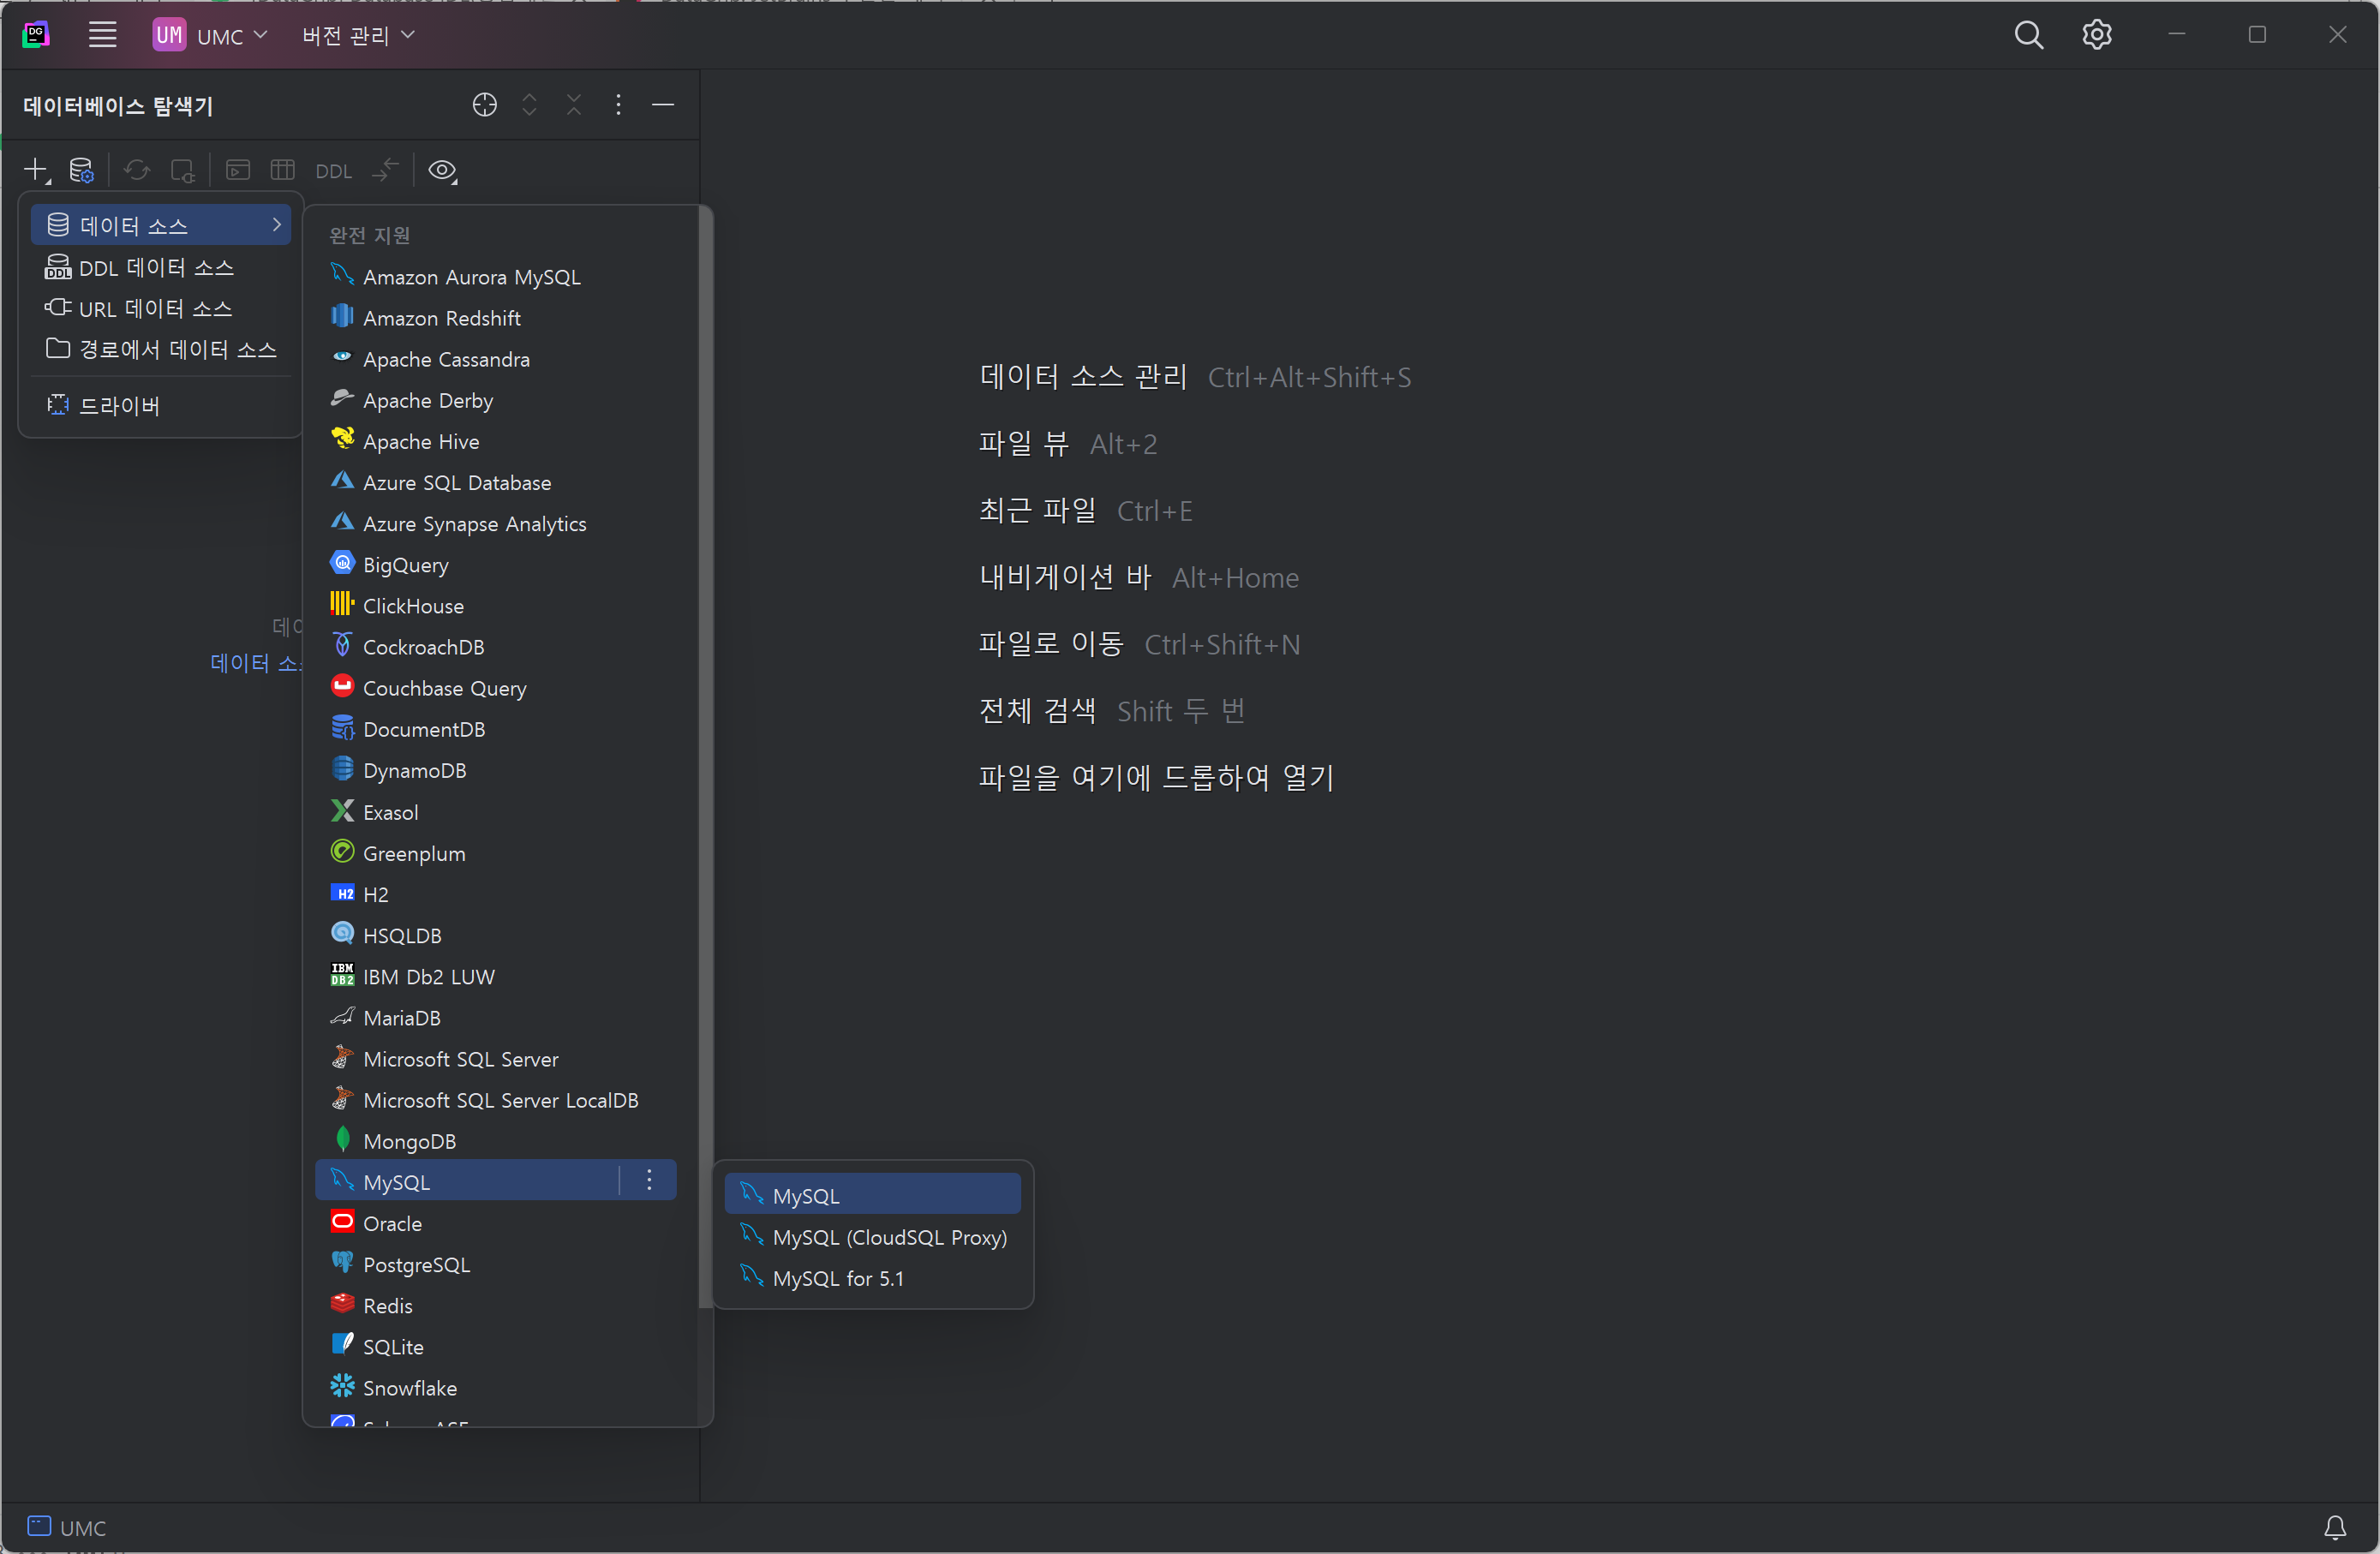Open the query console icon
This screenshot has width=2380, height=1554.
[238, 170]
